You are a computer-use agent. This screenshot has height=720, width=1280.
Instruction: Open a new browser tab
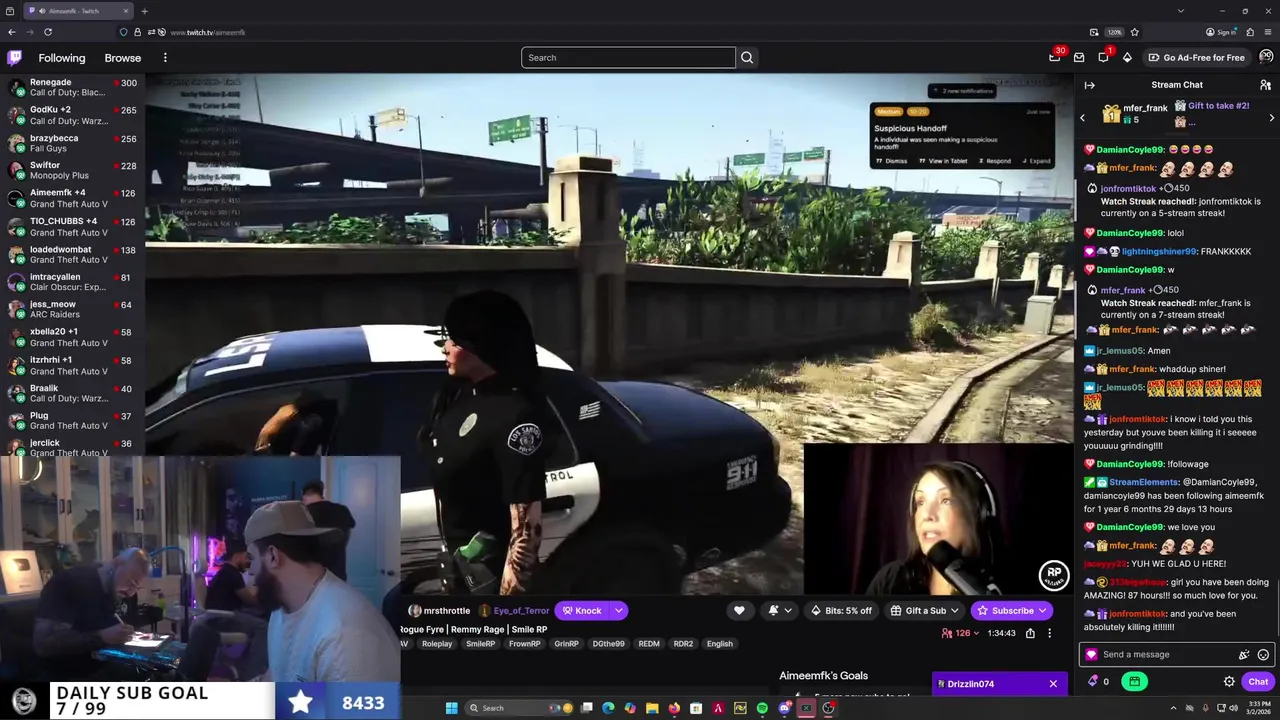pyautogui.click(x=144, y=11)
